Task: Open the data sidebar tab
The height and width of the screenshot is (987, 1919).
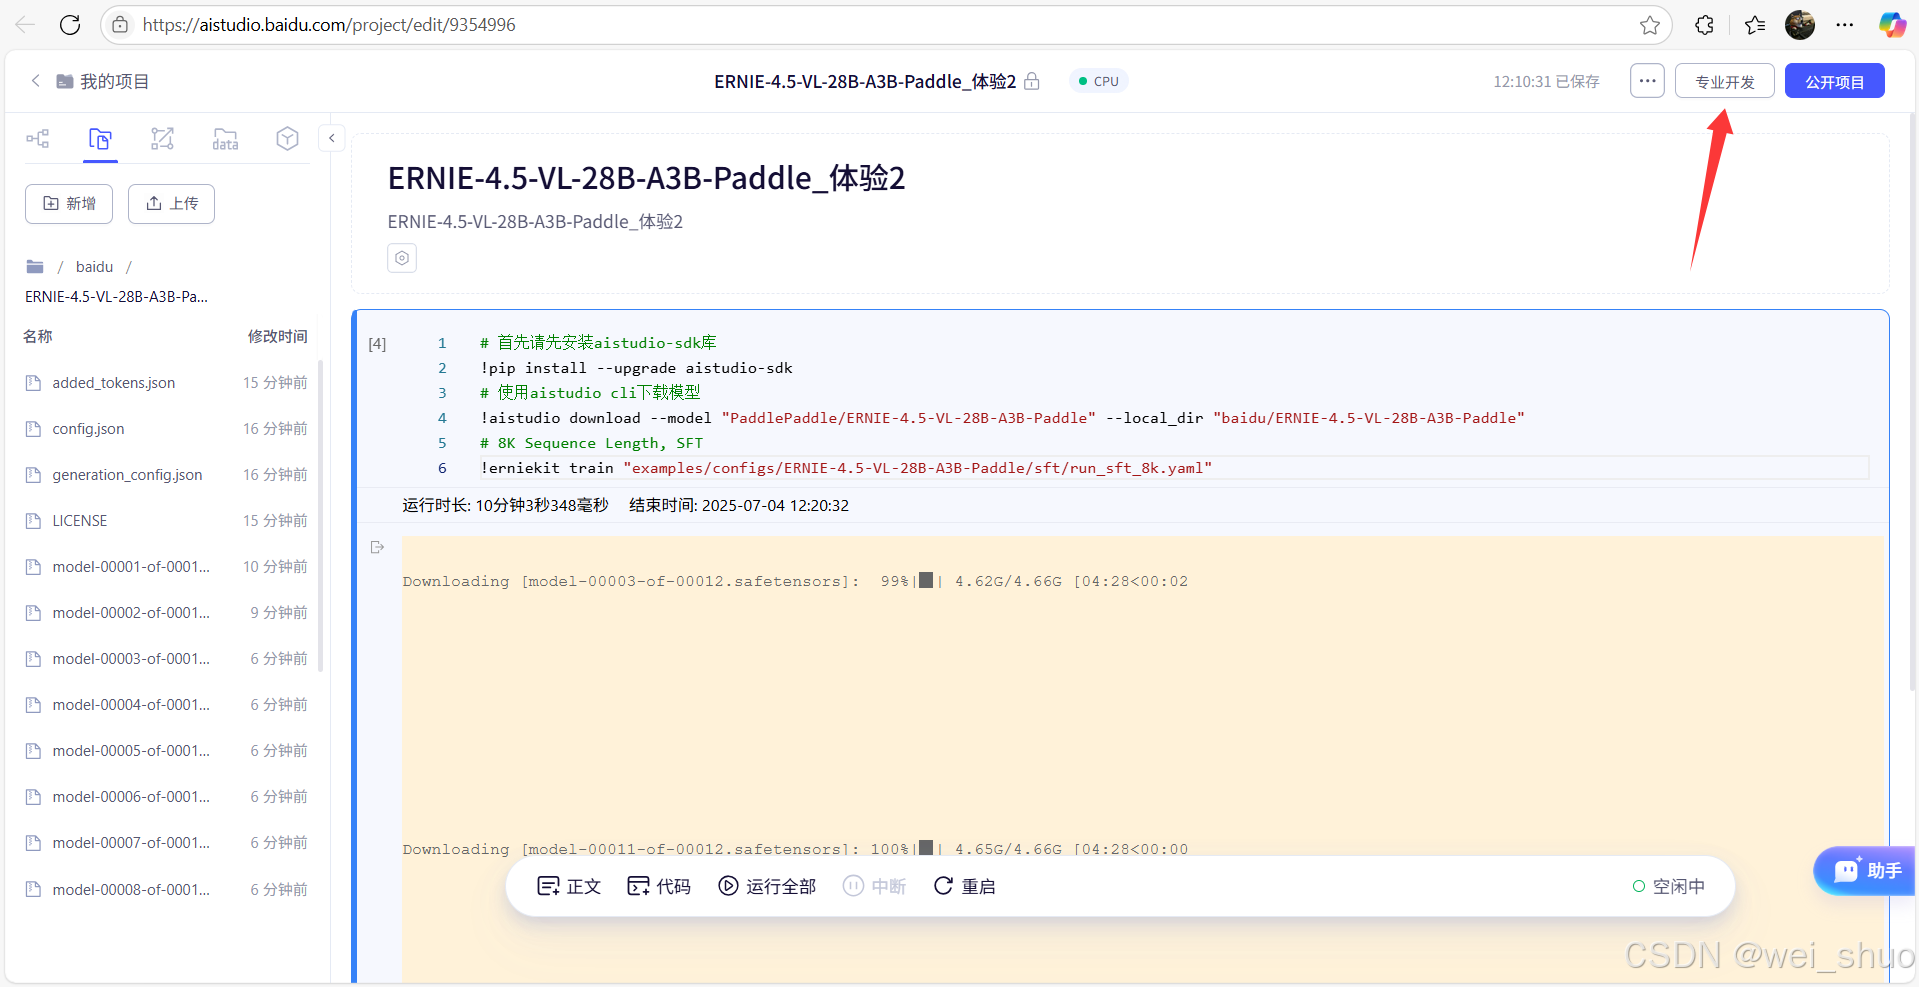Action: [225, 139]
